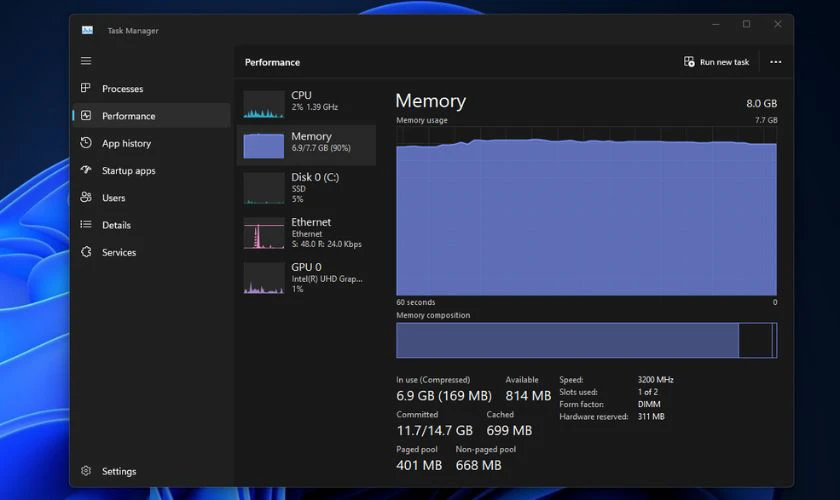The width and height of the screenshot is (840, 500).
Task: Maximize the Task Manager window
Action: coord(746,24)
